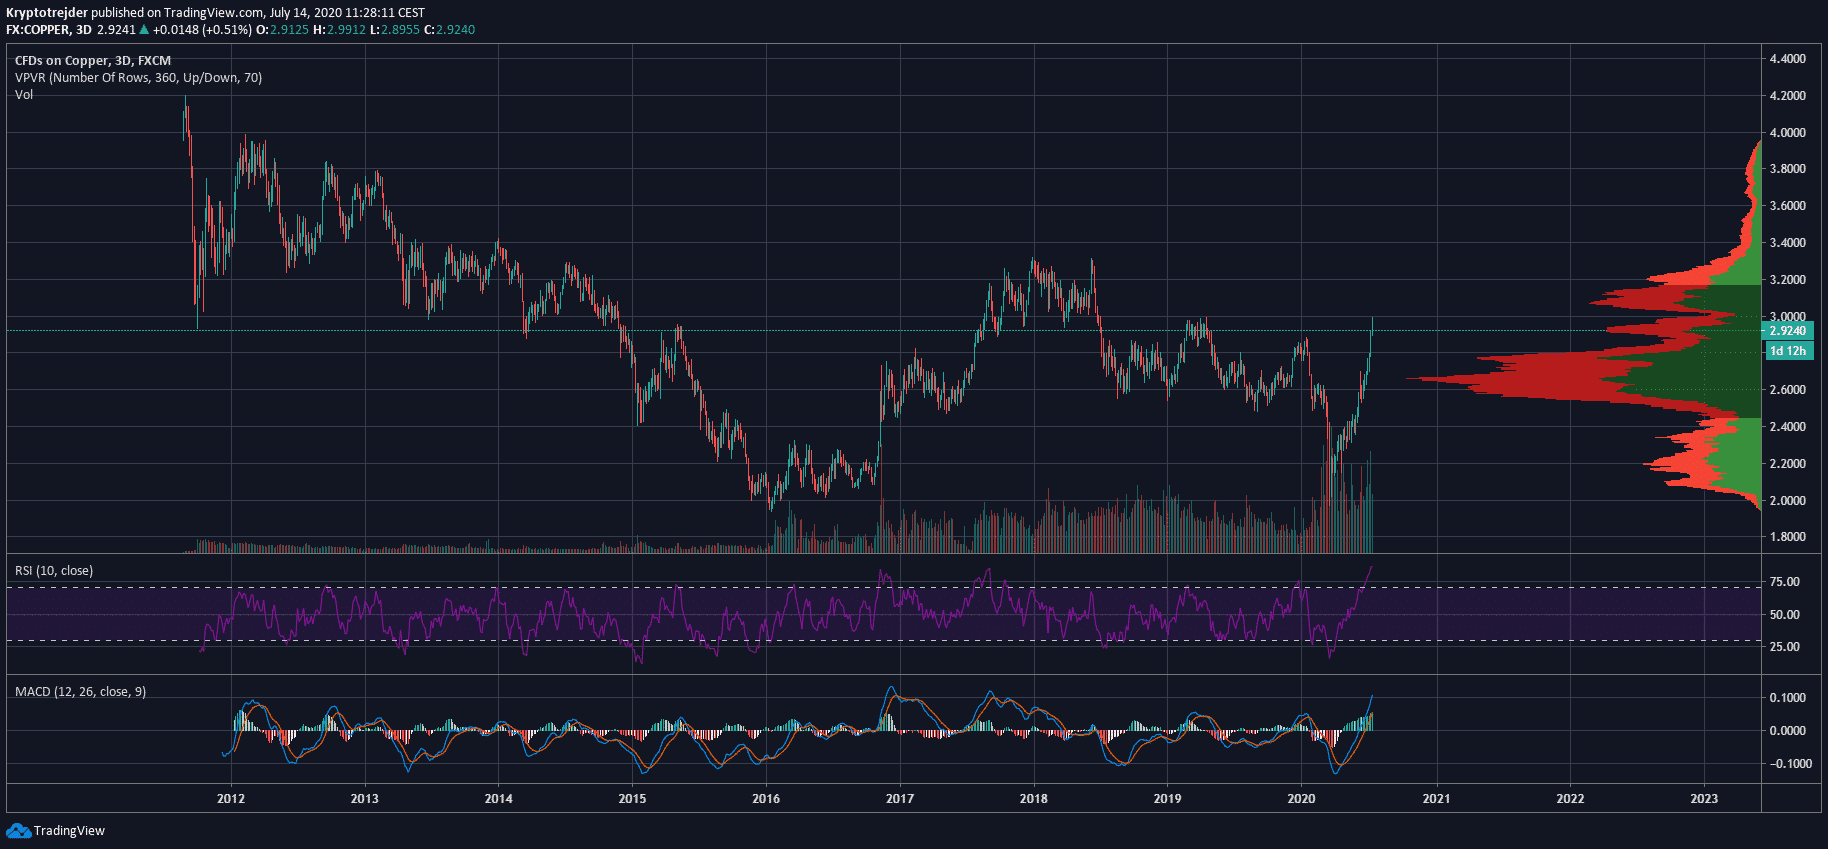Screen dimensions: 1828x849
Task: Click the 1d 12h countdown label
Action: (x=1787, y=351)
